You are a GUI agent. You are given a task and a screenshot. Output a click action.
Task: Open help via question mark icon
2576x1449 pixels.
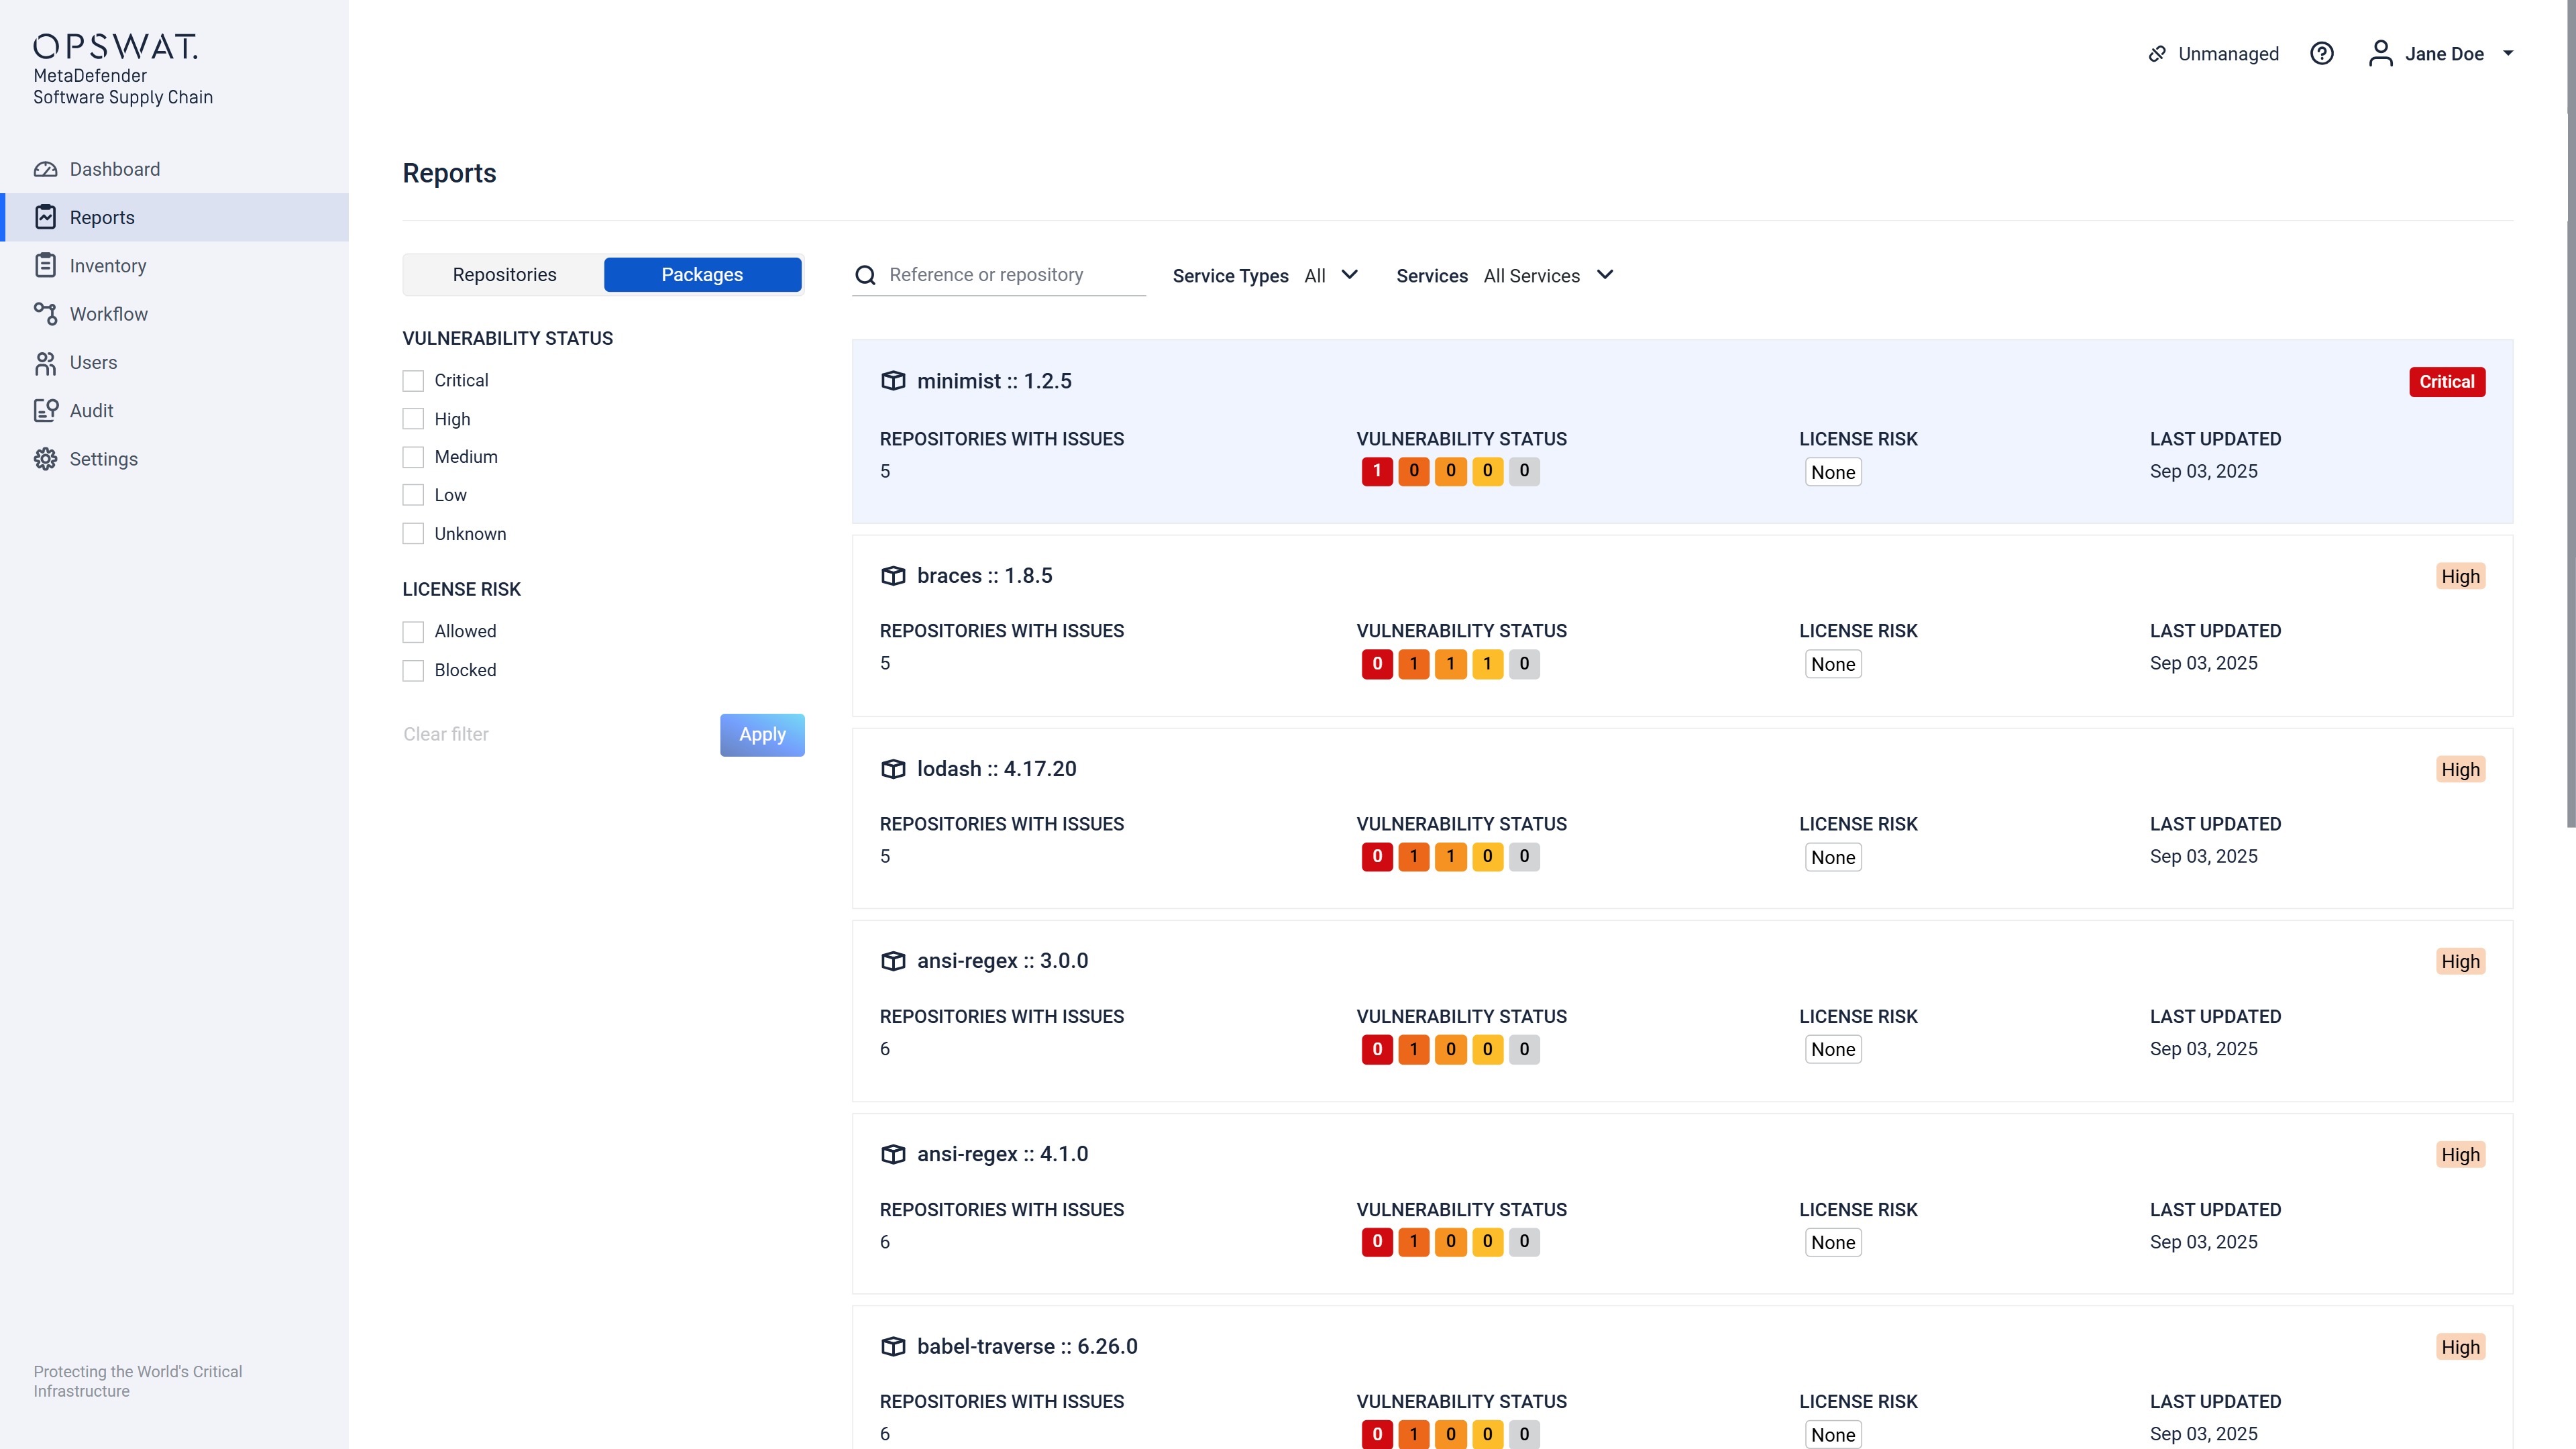(2321, 54)
